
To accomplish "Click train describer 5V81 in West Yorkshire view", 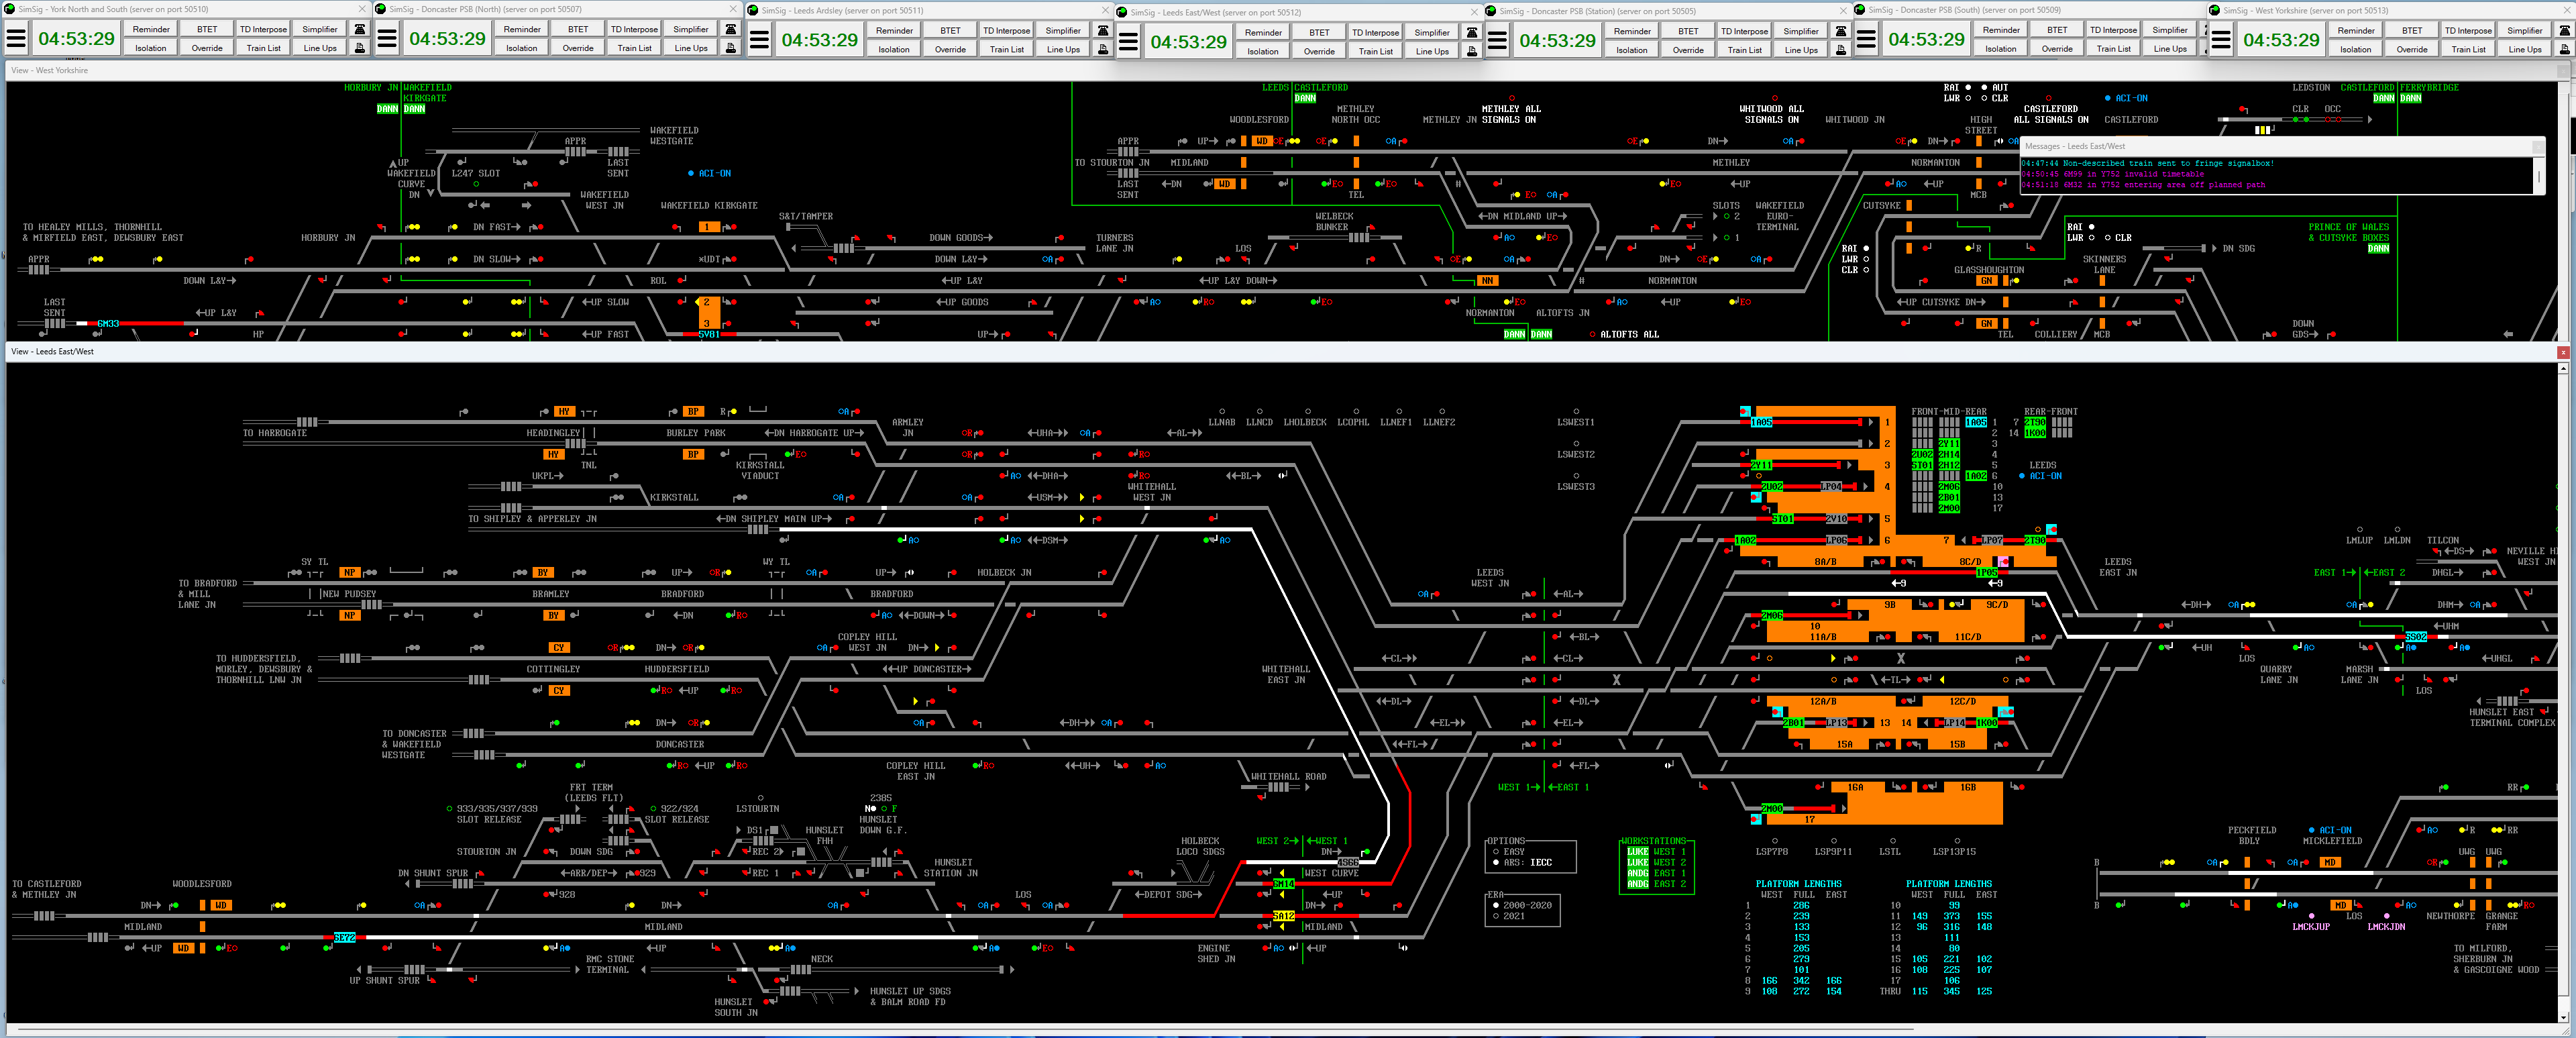I will (x=709, y=334).
